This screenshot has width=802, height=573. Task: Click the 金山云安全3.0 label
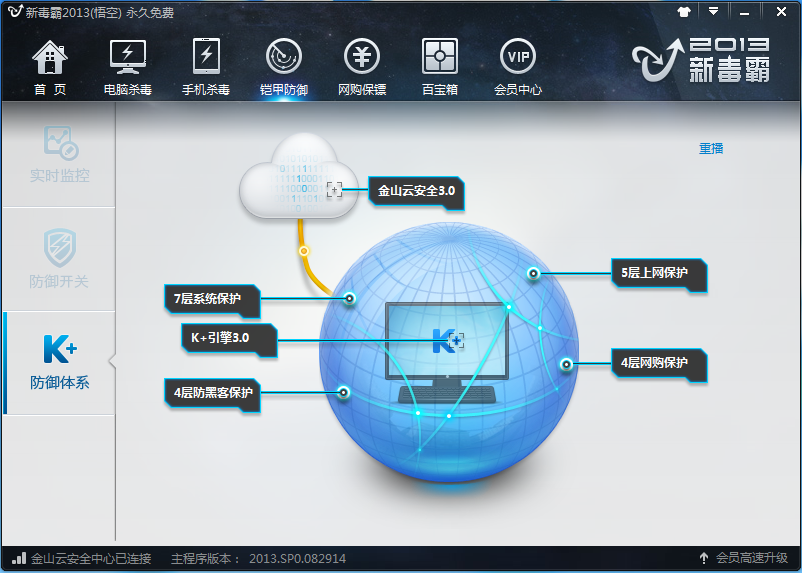point(416,191)
